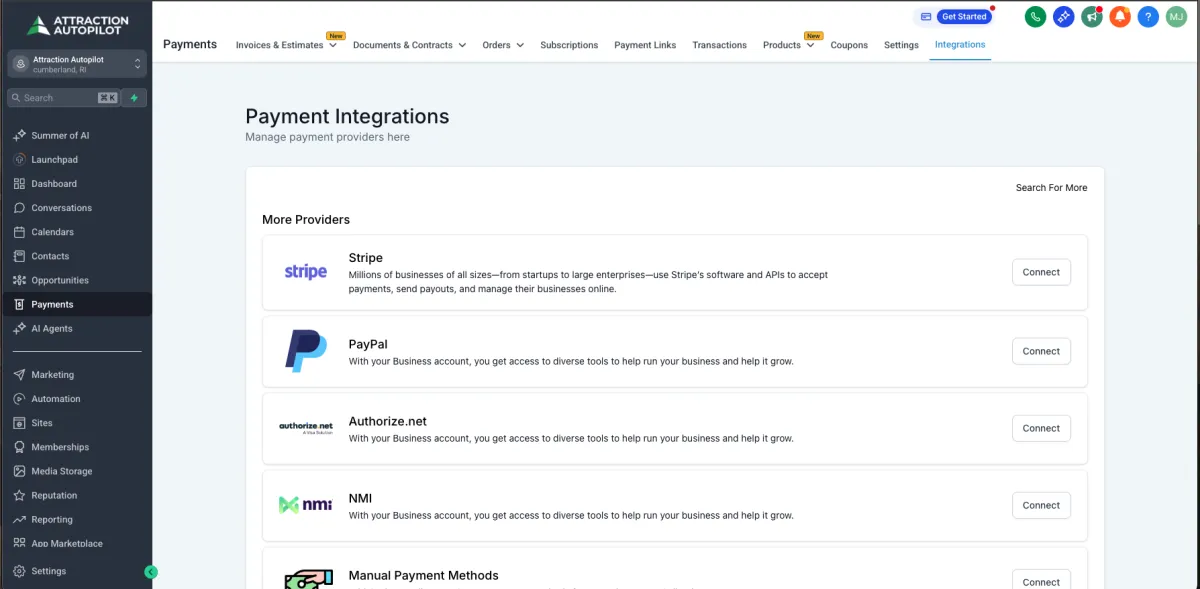Click the Get Started button
Image resolution: width=1200 pixels, height=589 pixels.
[965, 17]
